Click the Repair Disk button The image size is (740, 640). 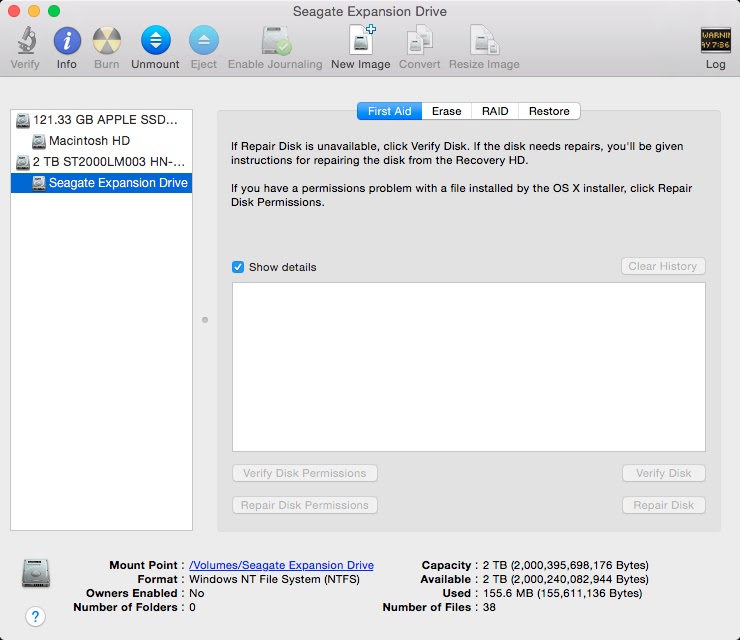coord(664,505)
